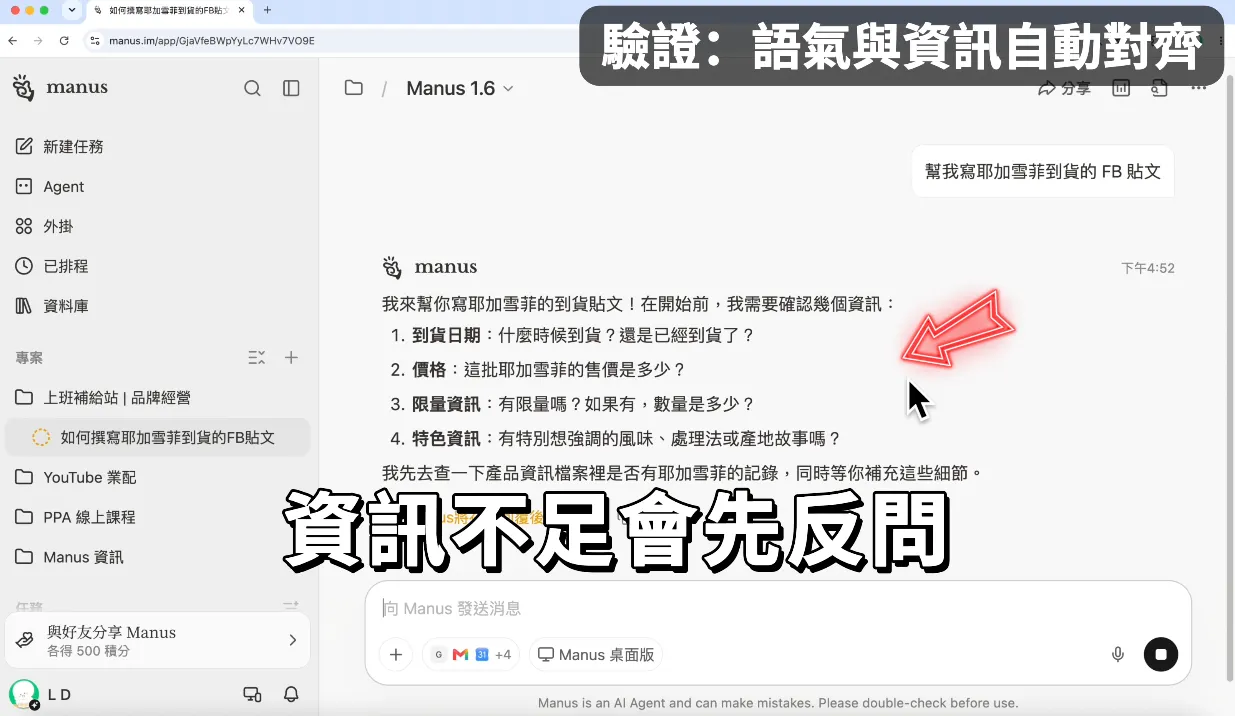Open notifications bell icon
The height and width of the screenshot is (716, 1235).
click(x=291, y=694)
